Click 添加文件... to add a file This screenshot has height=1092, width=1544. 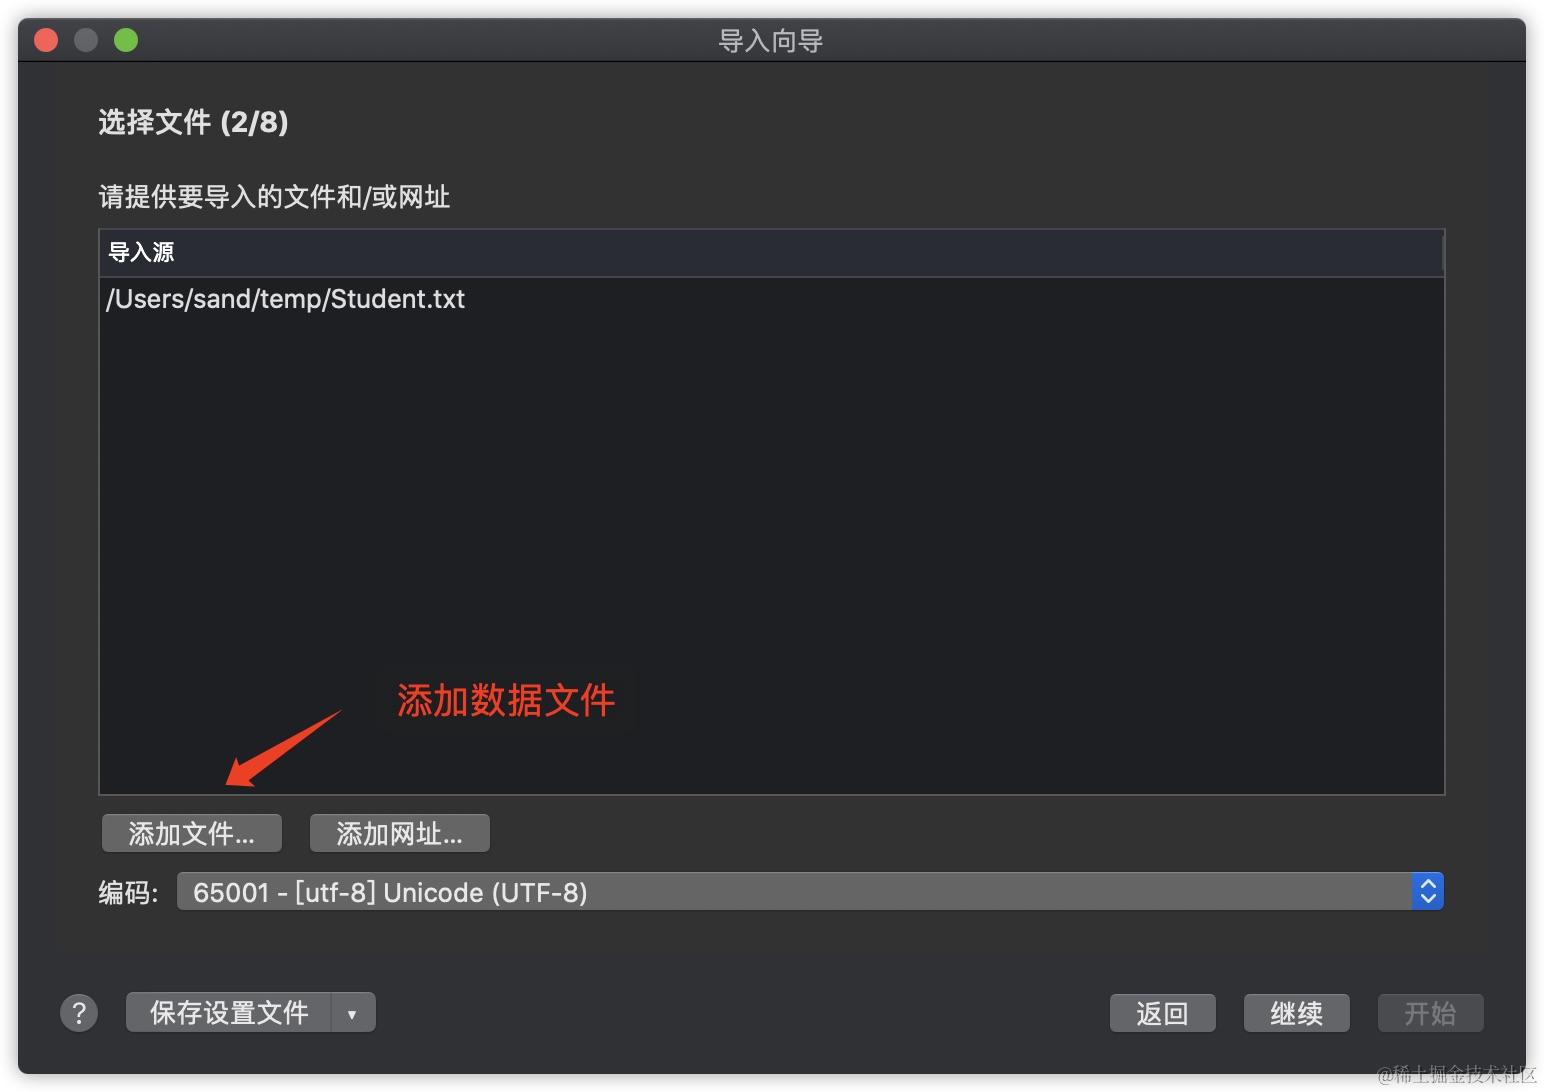tap(192, 833)
